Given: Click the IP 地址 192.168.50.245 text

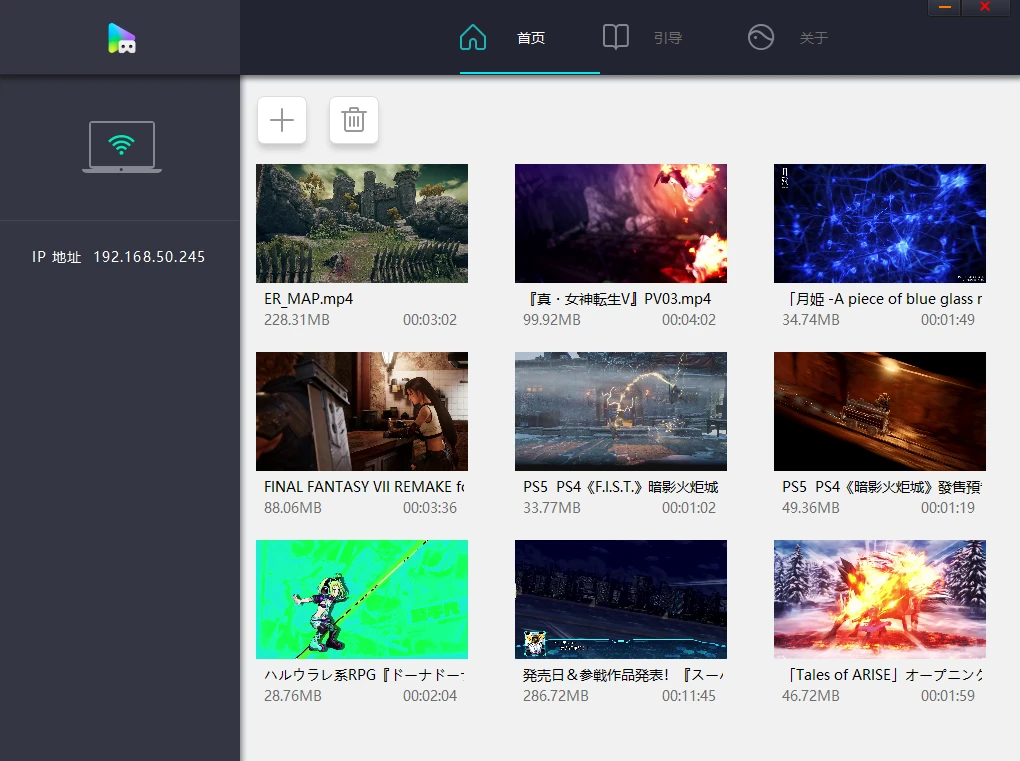Looking at the screenshot, I should (x=119, y=257).
